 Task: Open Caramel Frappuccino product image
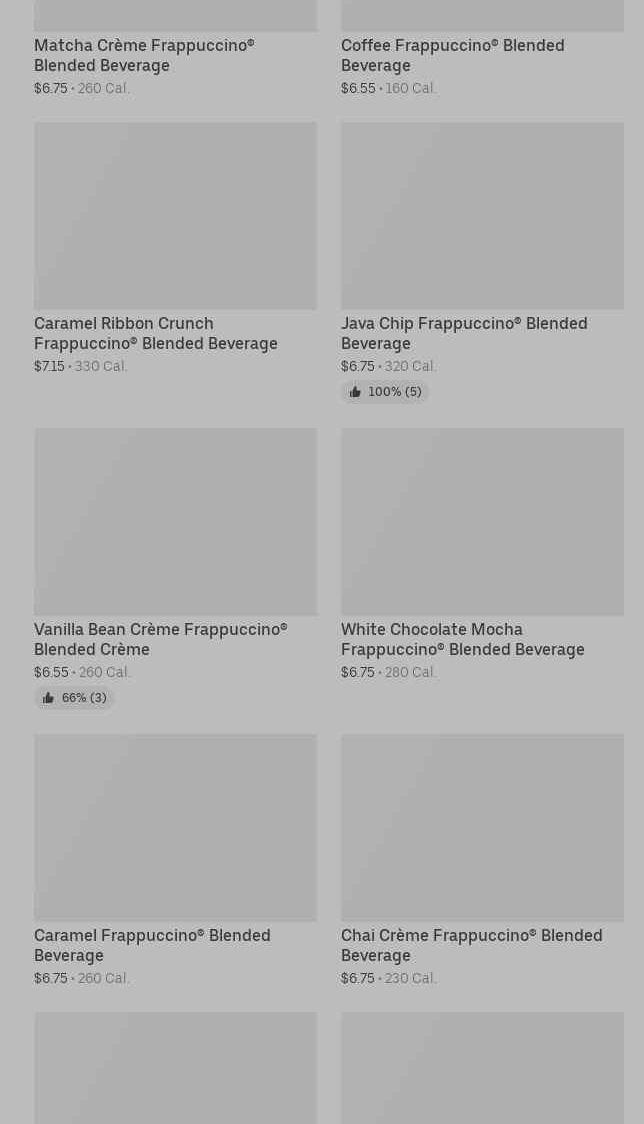[x=176, y=828]
